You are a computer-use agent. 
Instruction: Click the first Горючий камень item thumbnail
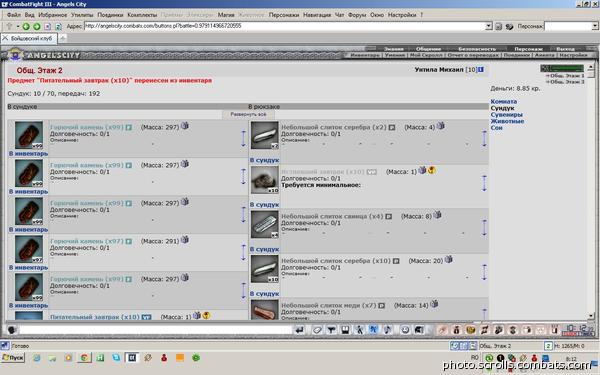click(x=29, y=135)
